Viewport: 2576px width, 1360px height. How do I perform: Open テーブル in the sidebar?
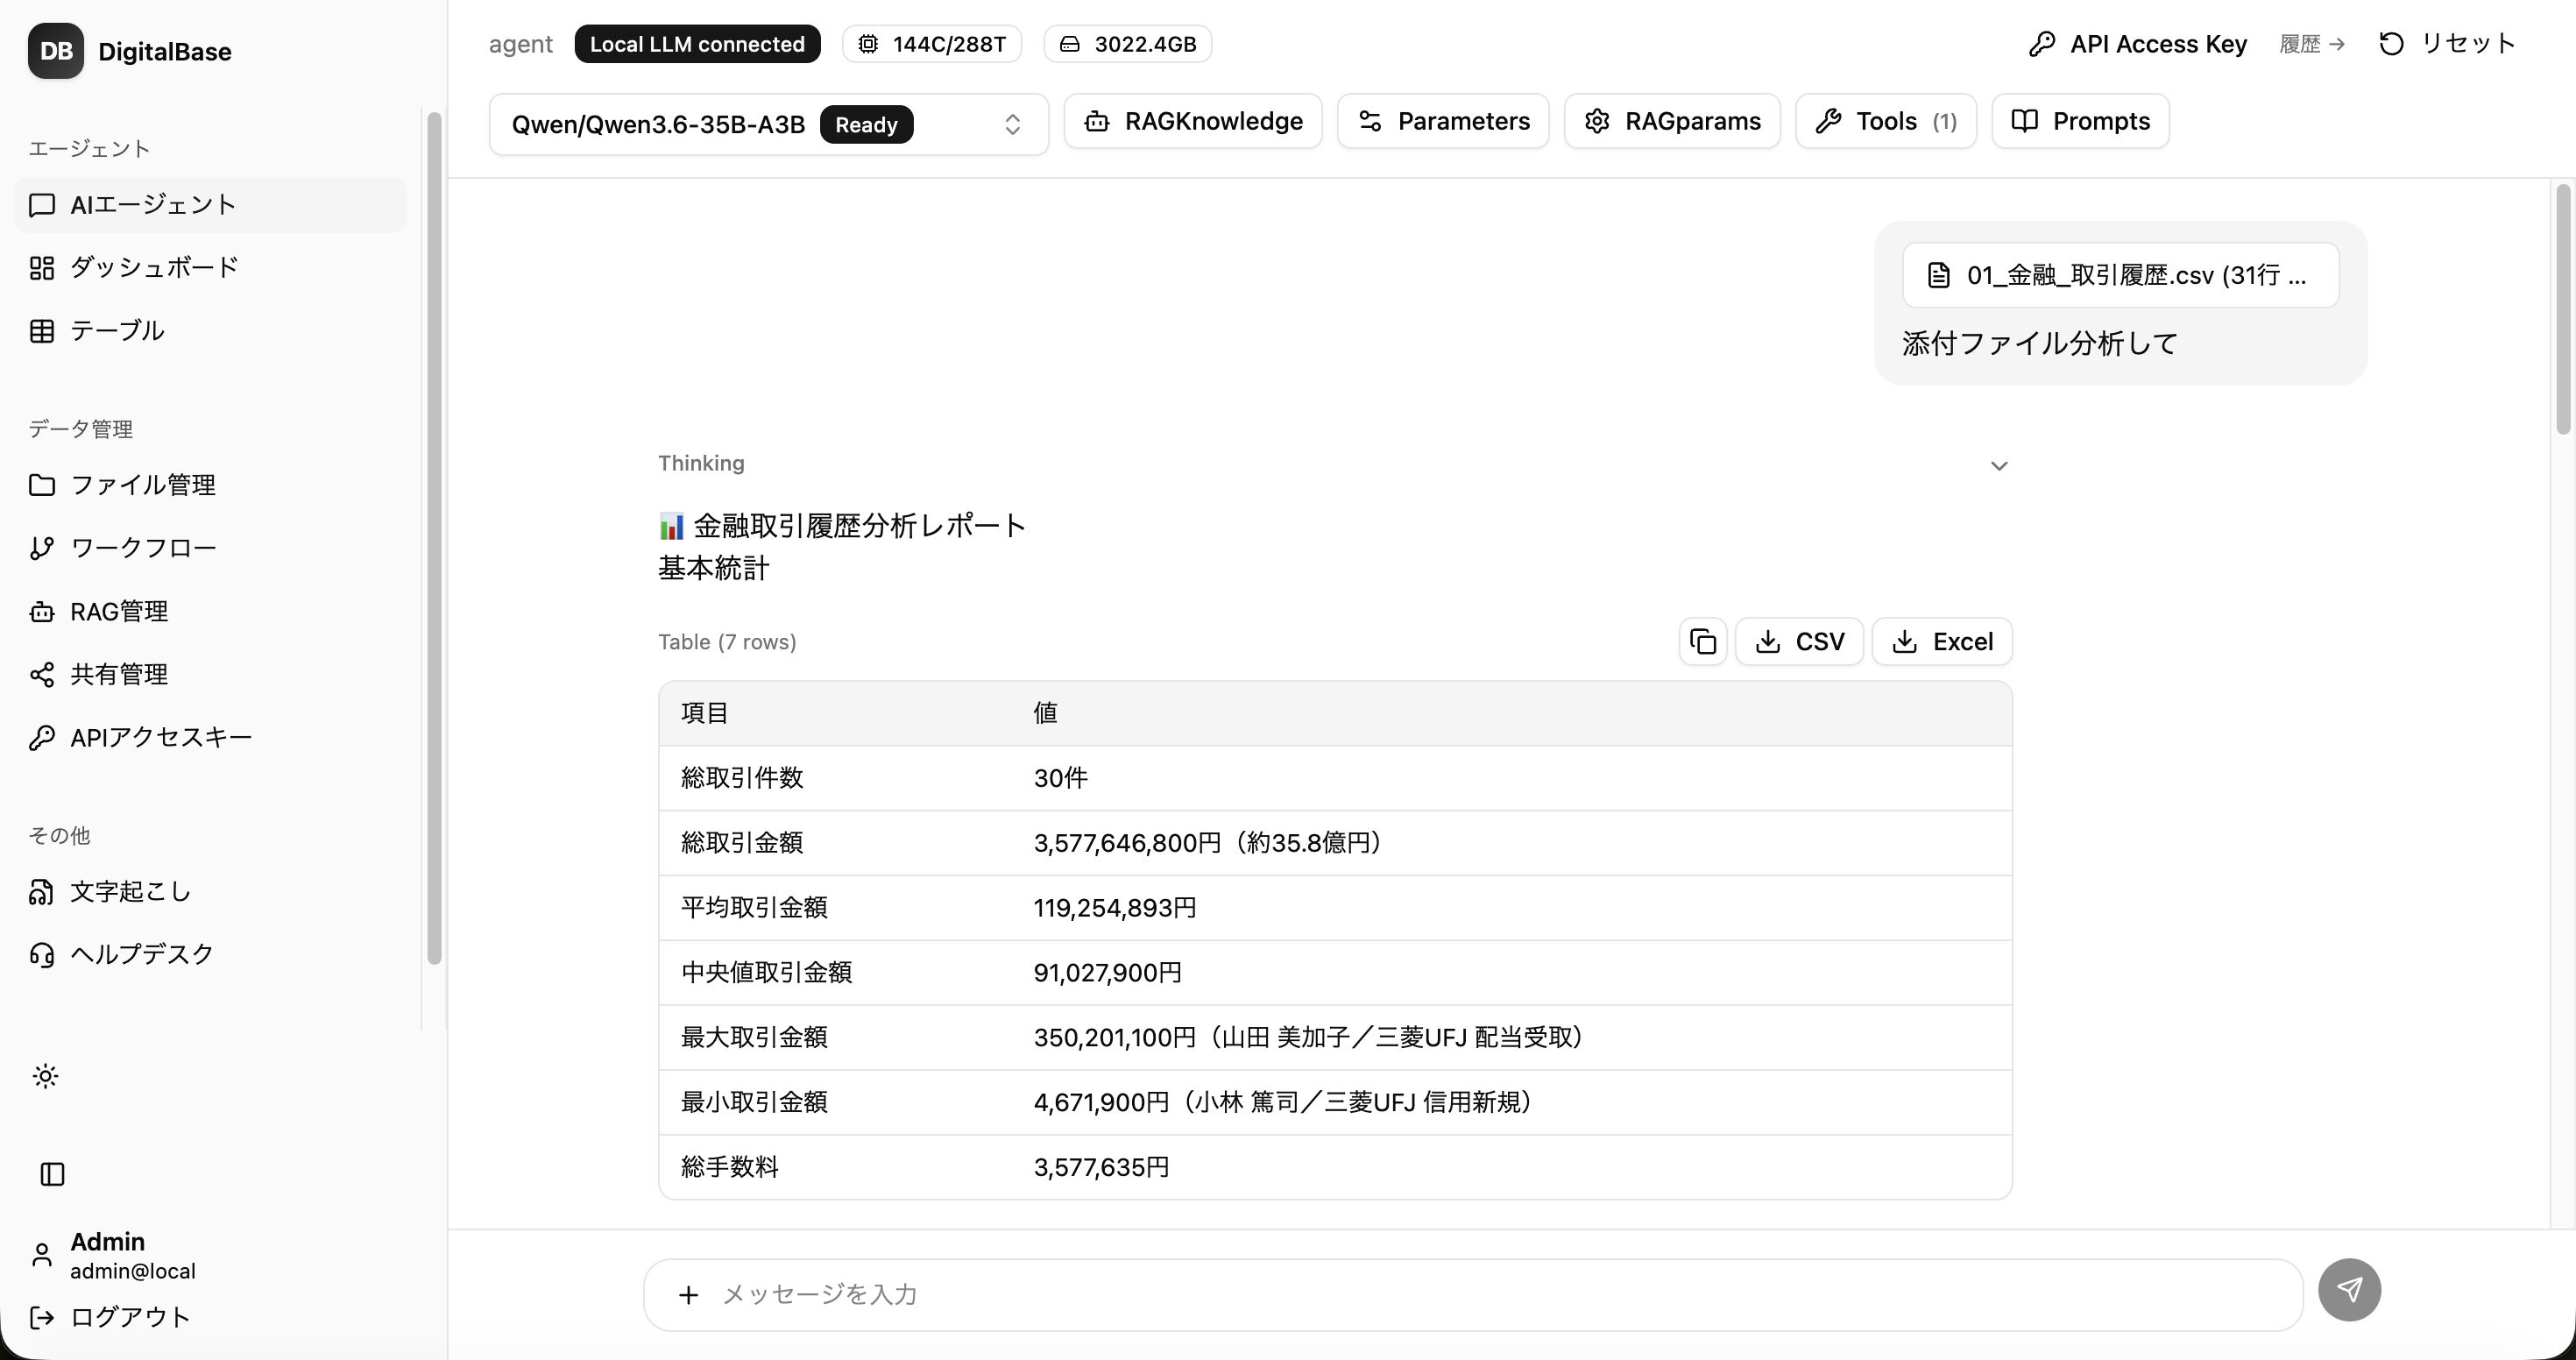click(x=210, y=331)
